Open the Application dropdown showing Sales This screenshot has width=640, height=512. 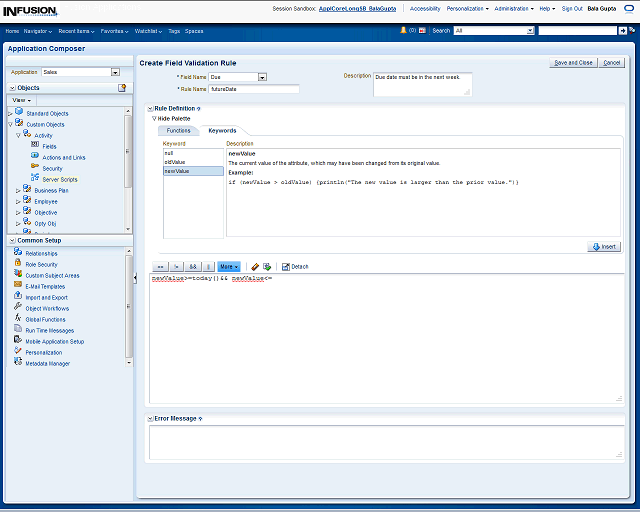tap(115, 72)
